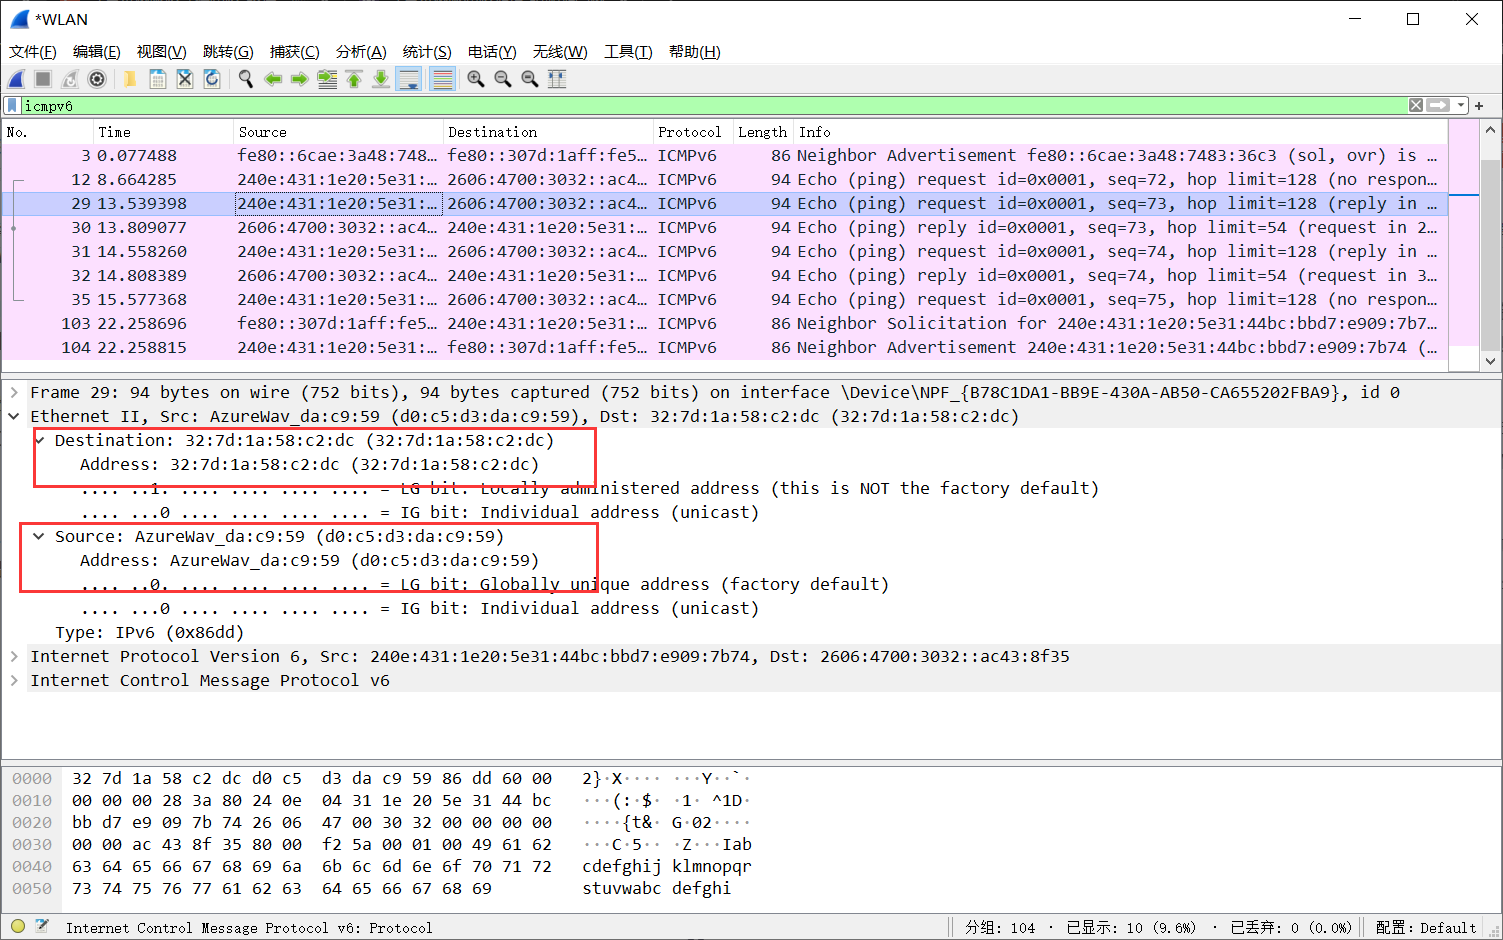
Task: Select packet 12 Echo request row
Action: coord(724,180)
